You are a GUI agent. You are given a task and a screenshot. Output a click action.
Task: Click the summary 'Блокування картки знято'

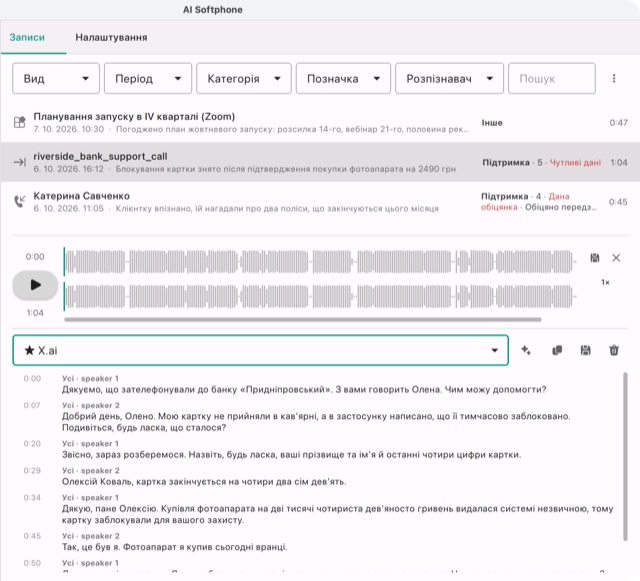(286, 169)
